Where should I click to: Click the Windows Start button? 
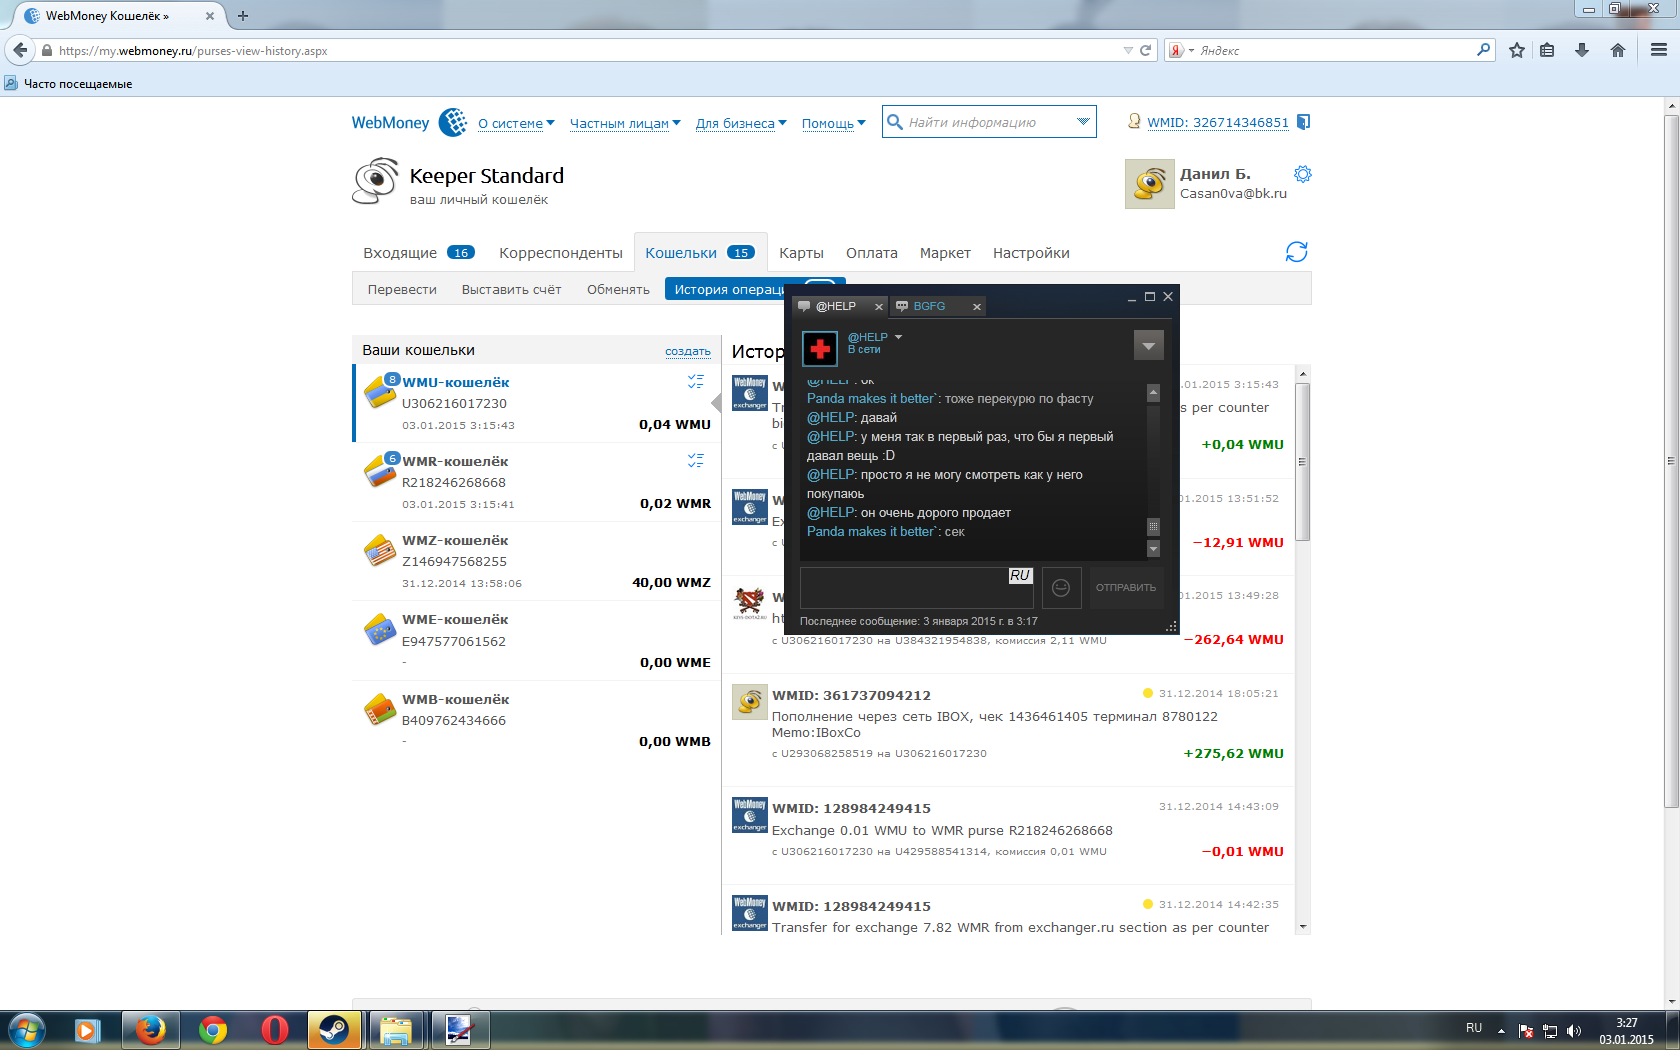[x=27, y=1030]
